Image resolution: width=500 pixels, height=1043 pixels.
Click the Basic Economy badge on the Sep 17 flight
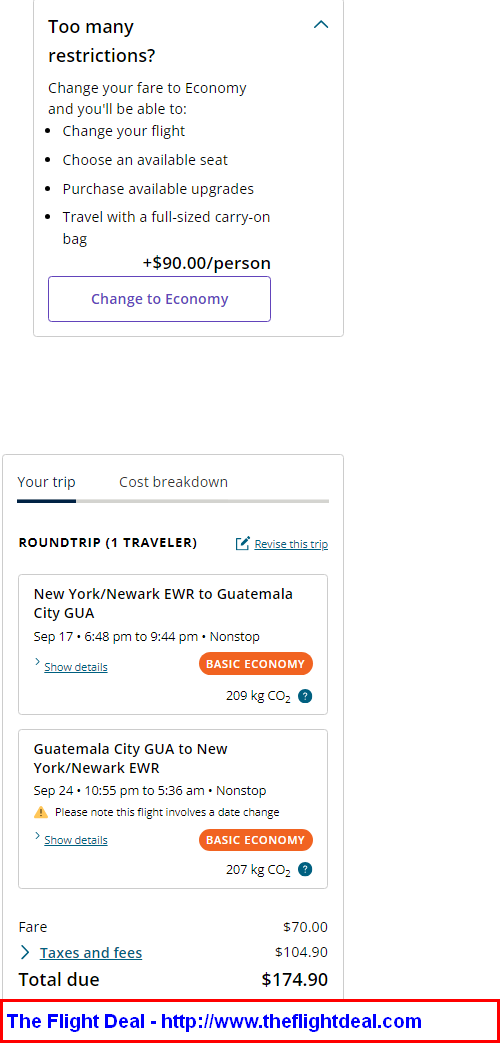[255, 664]
